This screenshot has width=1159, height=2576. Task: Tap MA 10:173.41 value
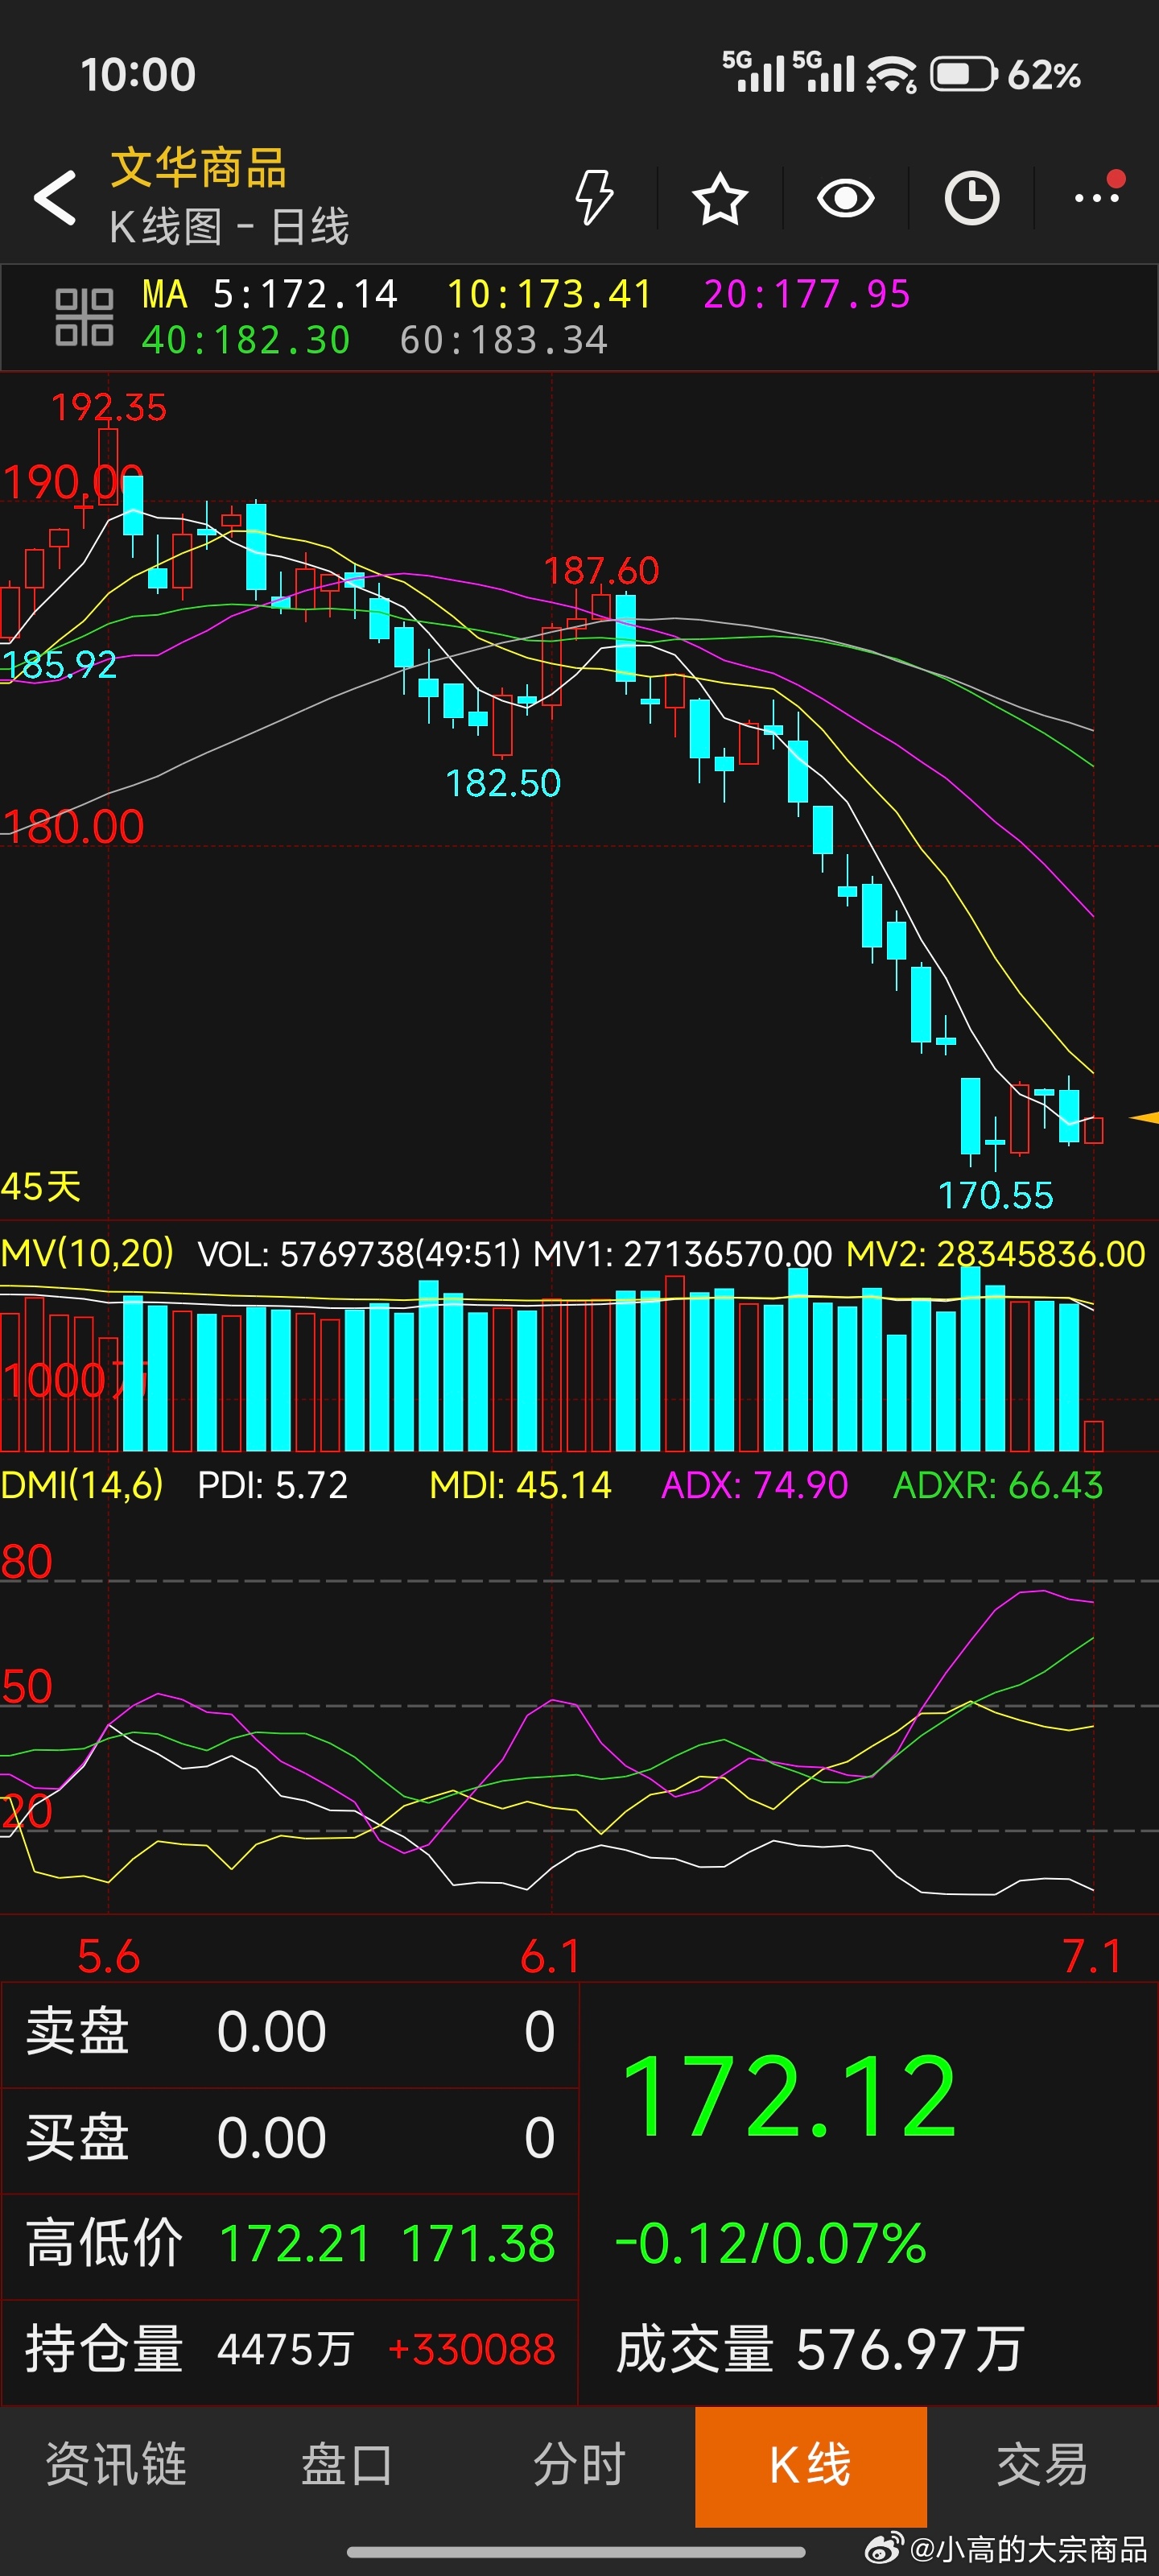[x=549, y=294]
